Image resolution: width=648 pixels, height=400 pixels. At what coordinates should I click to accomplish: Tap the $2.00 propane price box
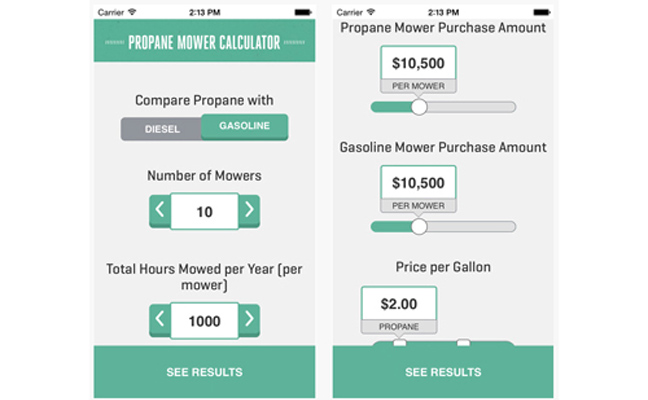coord(398,303)
